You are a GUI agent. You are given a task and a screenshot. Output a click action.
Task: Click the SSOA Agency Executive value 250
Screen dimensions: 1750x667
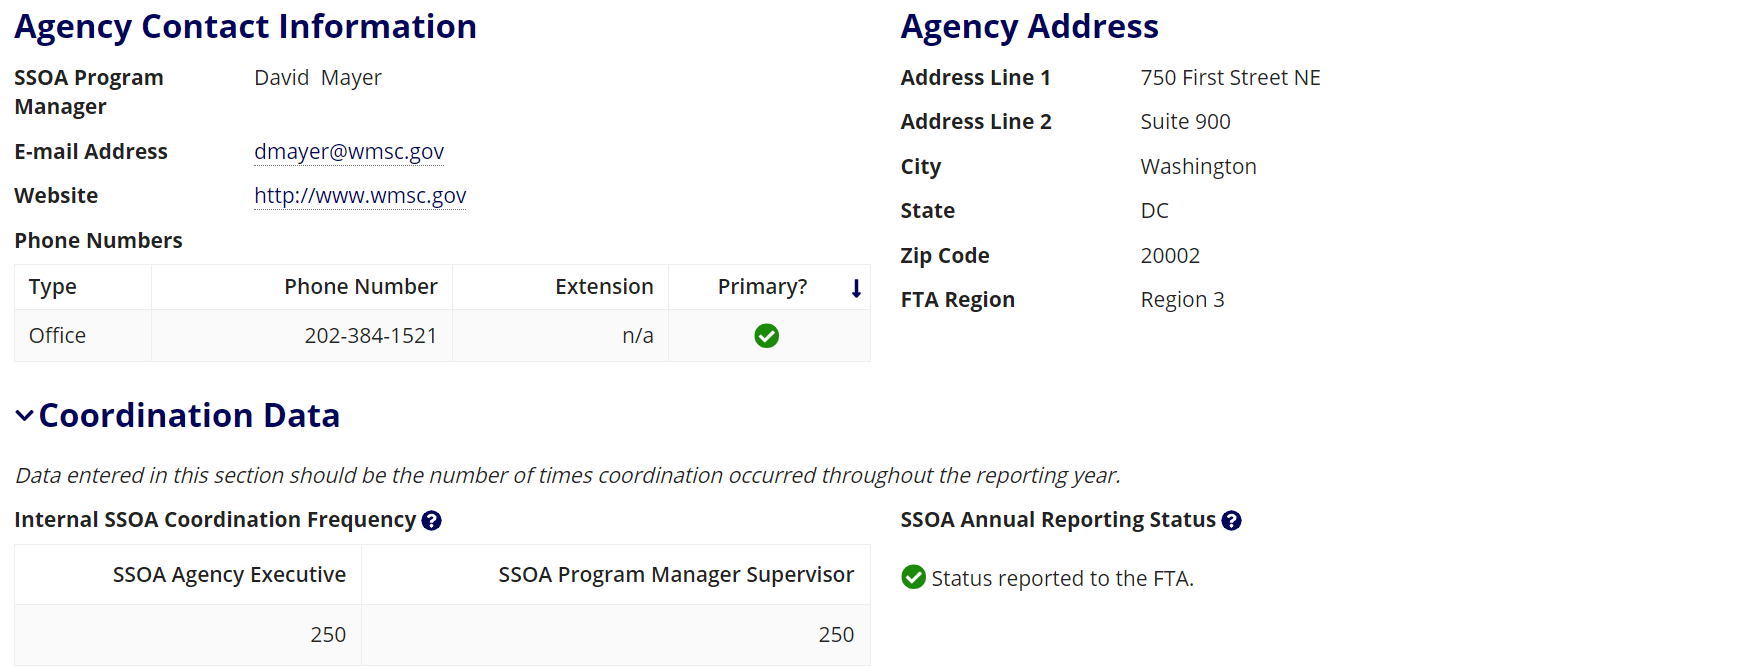coord(328,635)
